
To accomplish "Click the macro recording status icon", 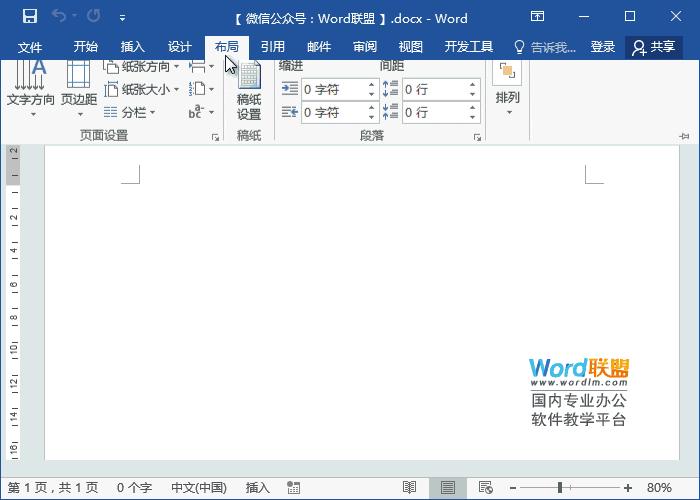I will pyautogui.click(x=293, y=488).
